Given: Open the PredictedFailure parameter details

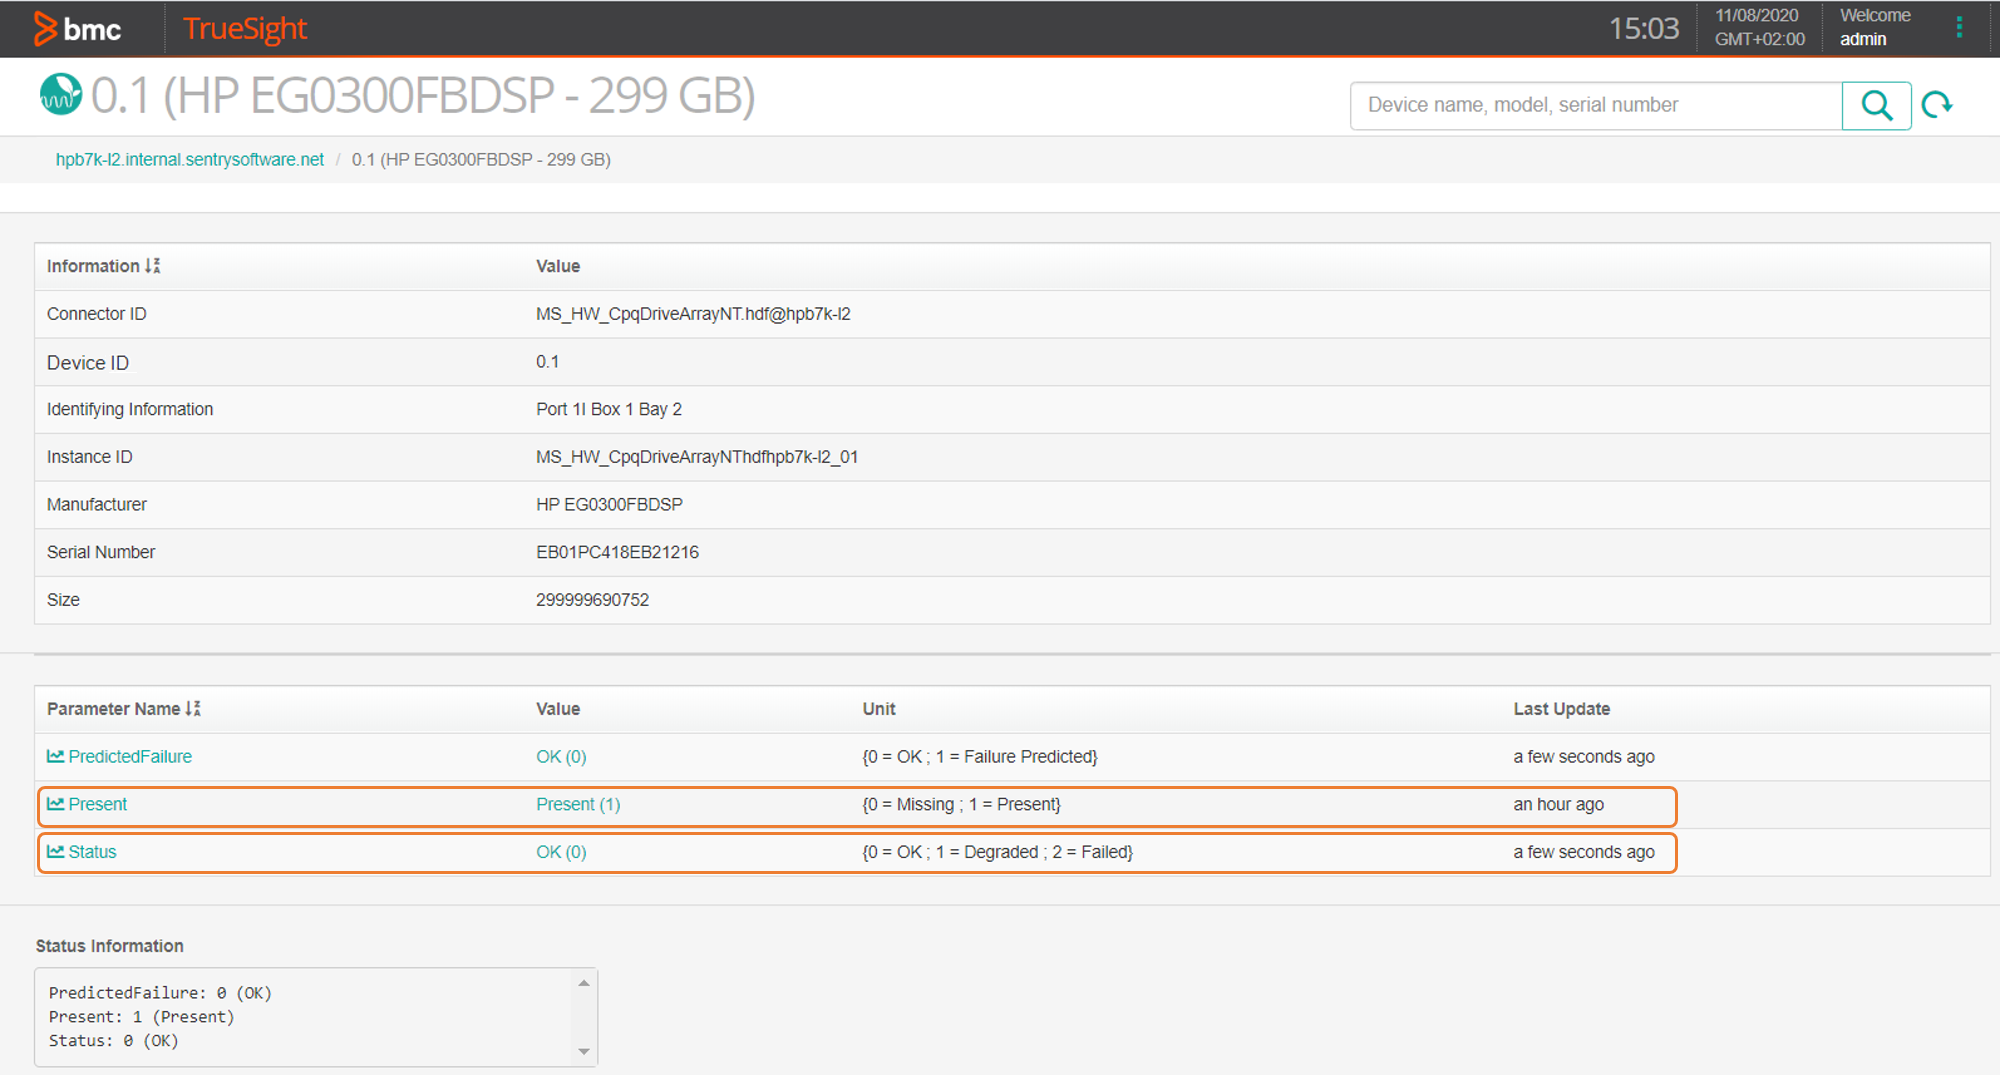Looking at the screenshot, I should 129,756.
